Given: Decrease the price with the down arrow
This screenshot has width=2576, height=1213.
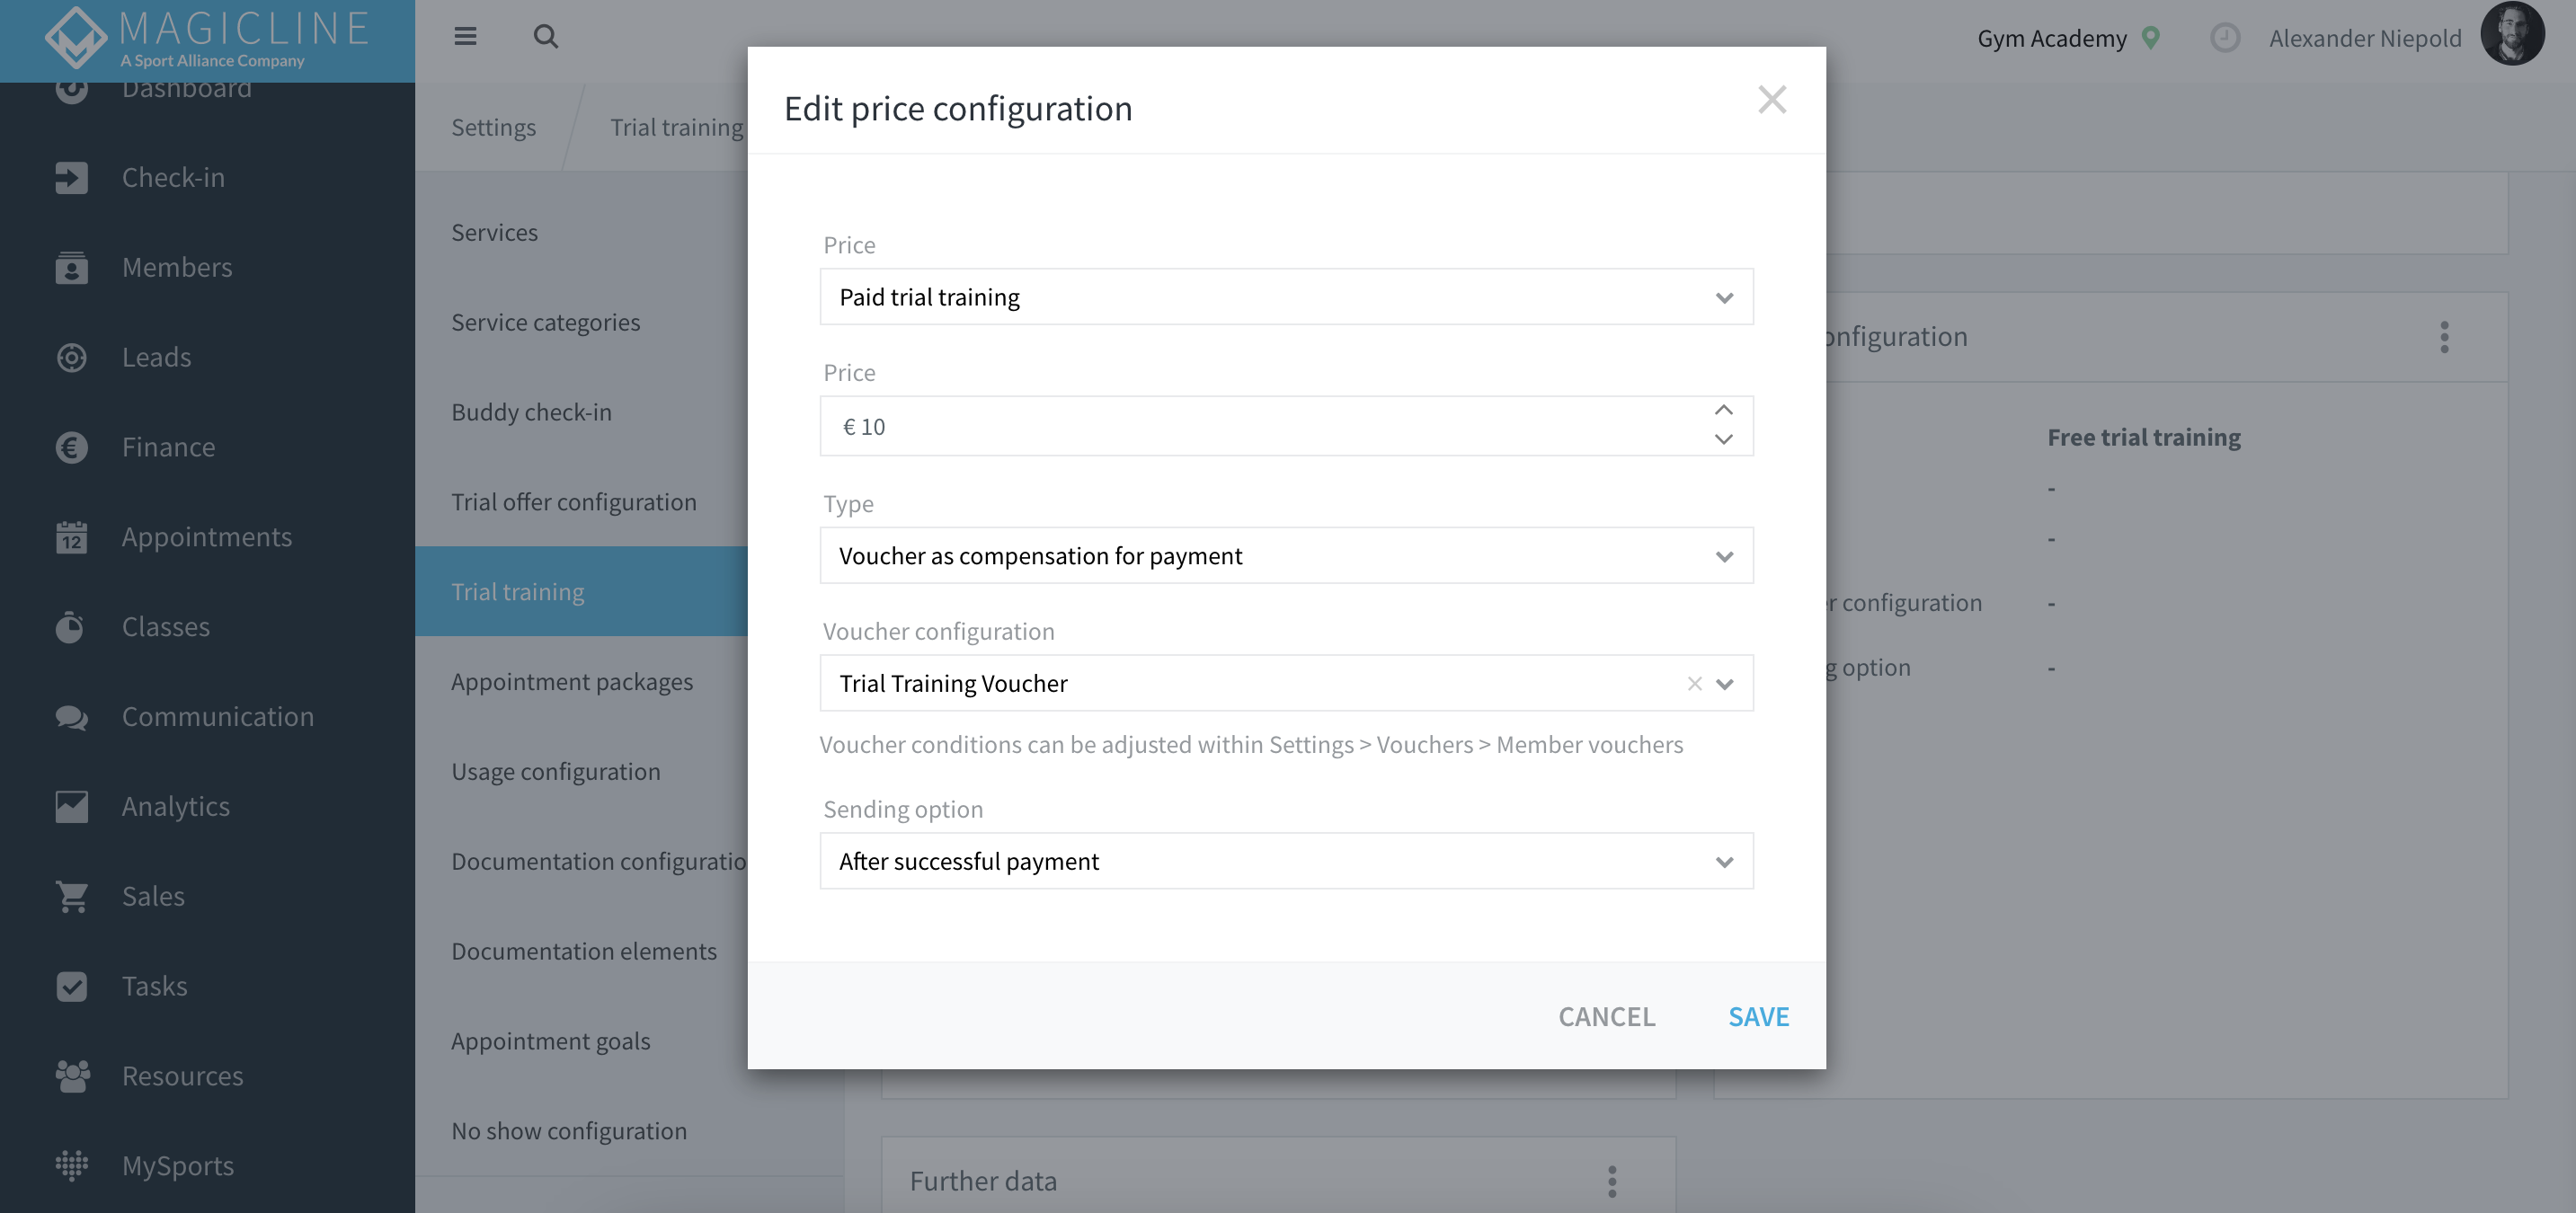Looking at the screenshot, I should (x=1723, y=440).
